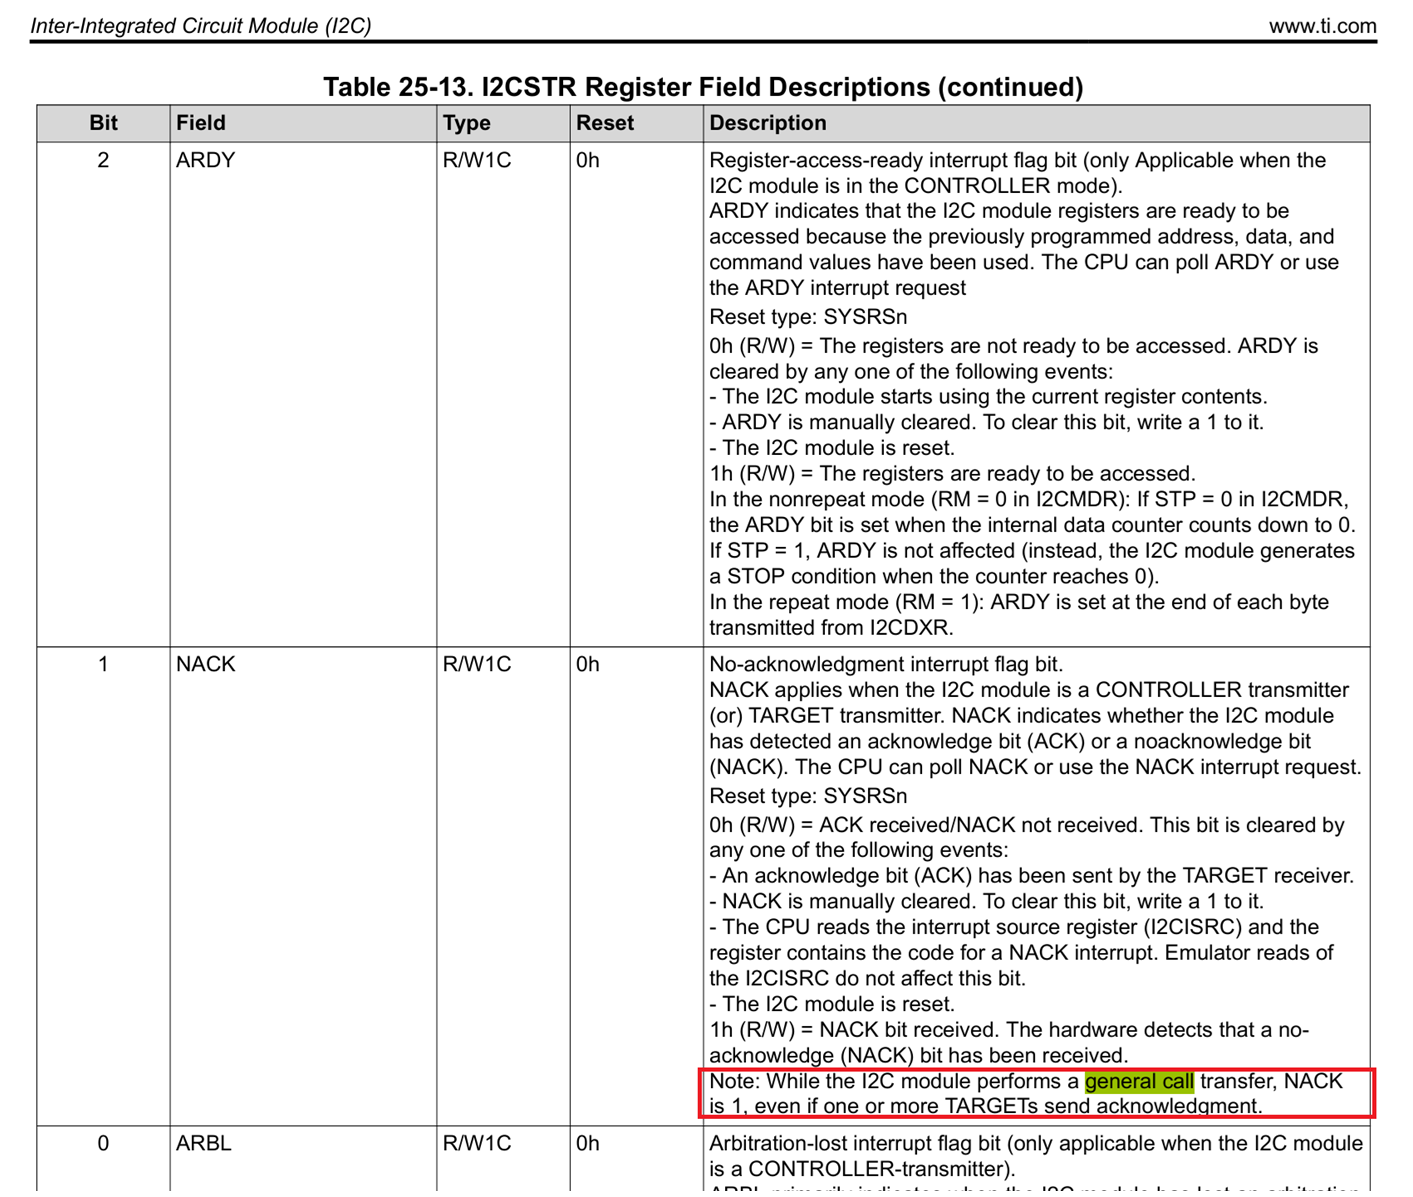Click the line starting "Arbitration-lost interrupt flag bit"
This screenshot has width=1413, height=1197.
pyautogui.click(x=1036, y=1143)
